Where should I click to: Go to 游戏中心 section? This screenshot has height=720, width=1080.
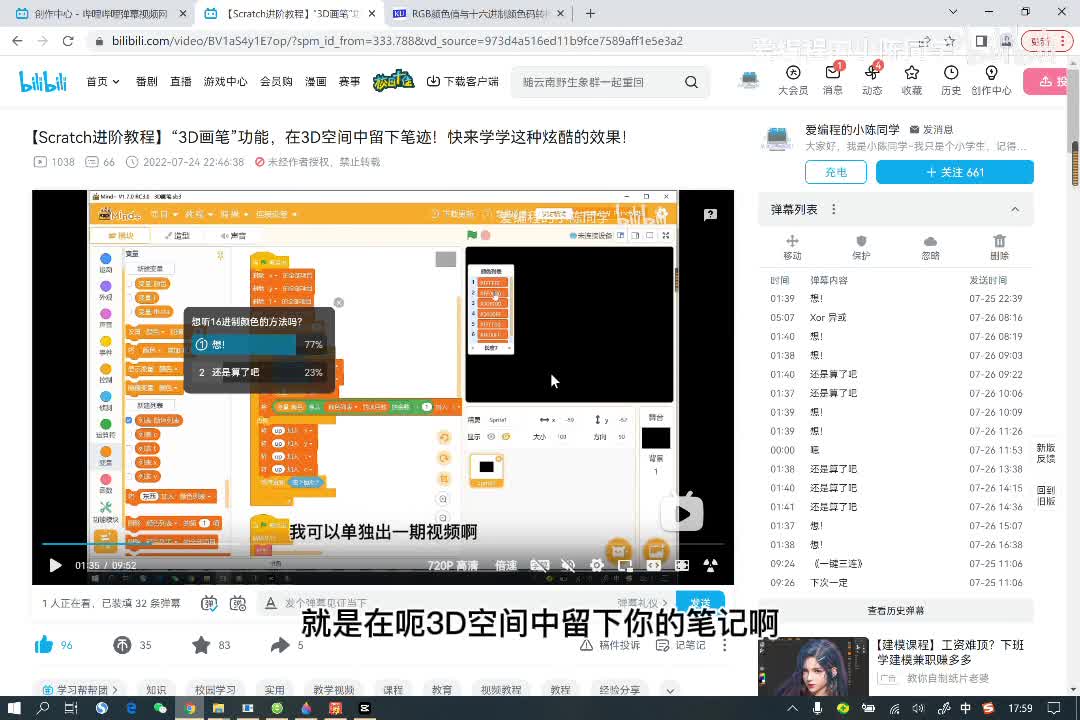click(225, 82)
